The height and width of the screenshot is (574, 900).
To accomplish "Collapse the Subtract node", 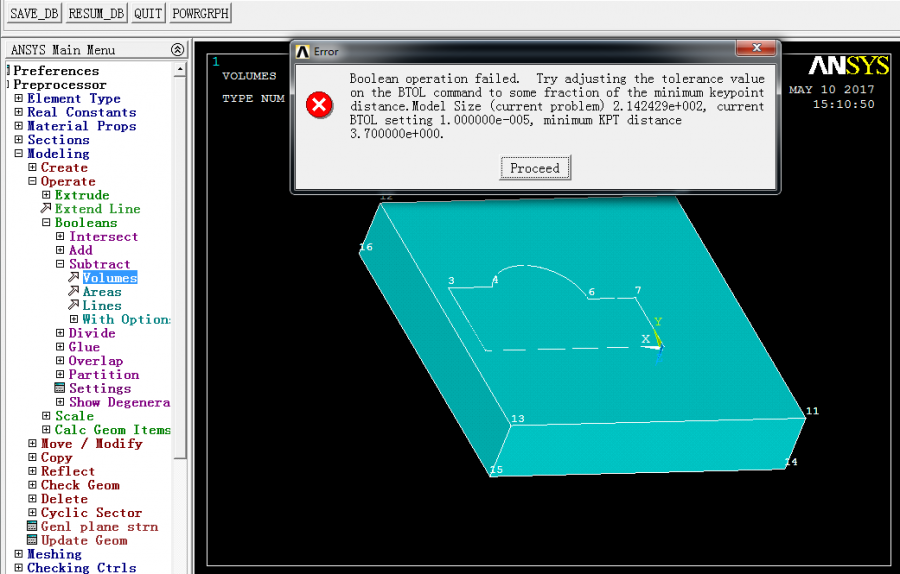I will pos(60,263).
